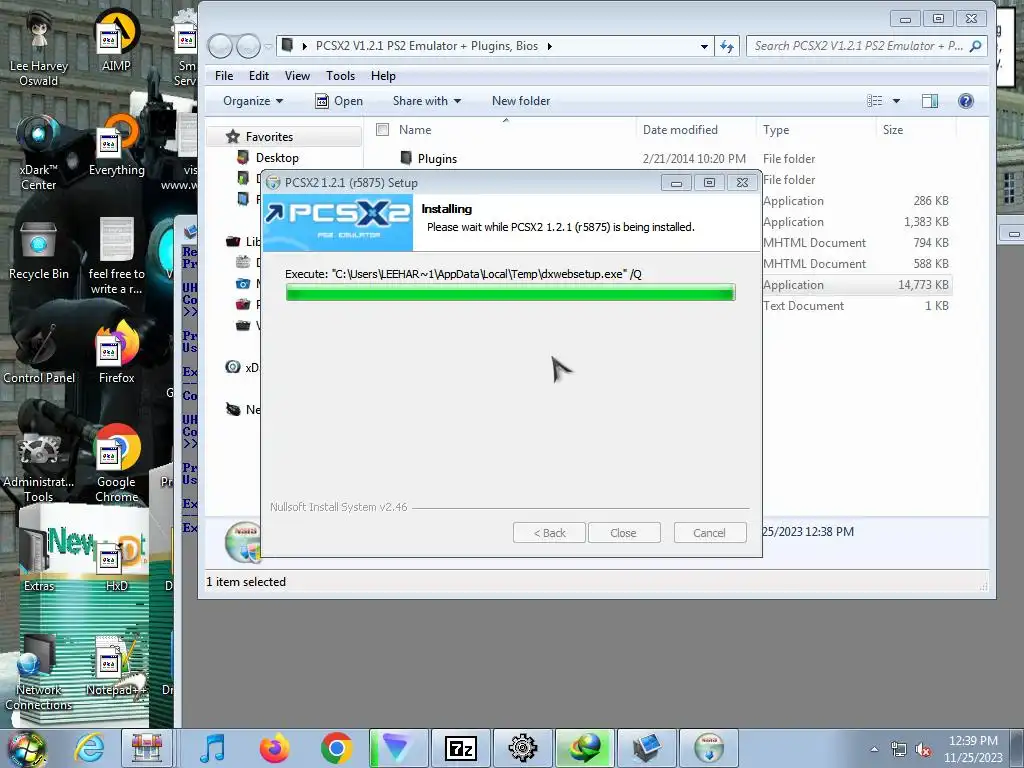Open Help menu in Explorer

[383, 76]
